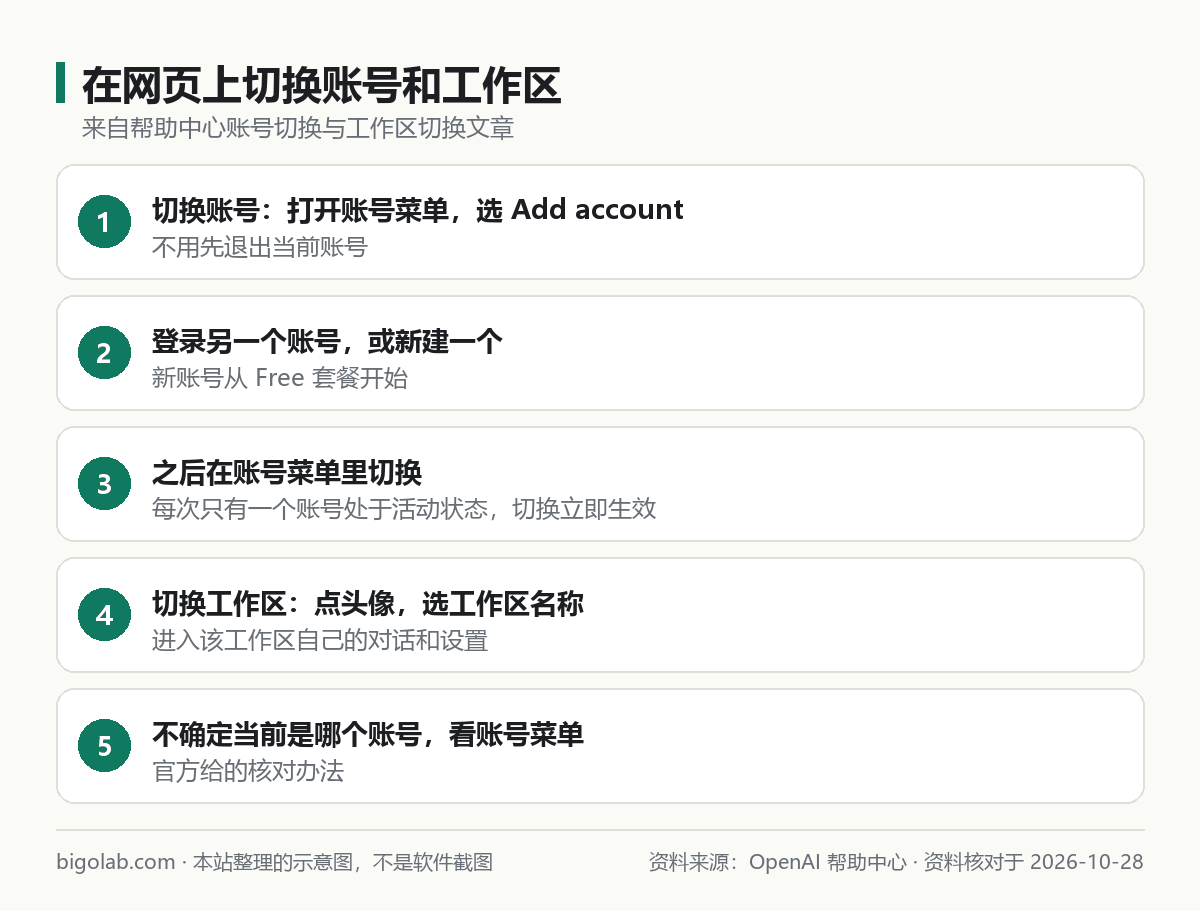The image size is (1200, 911).
Task: Click the note 进入该工作区自己的对话和设置
Action: [x=320, y=640]
